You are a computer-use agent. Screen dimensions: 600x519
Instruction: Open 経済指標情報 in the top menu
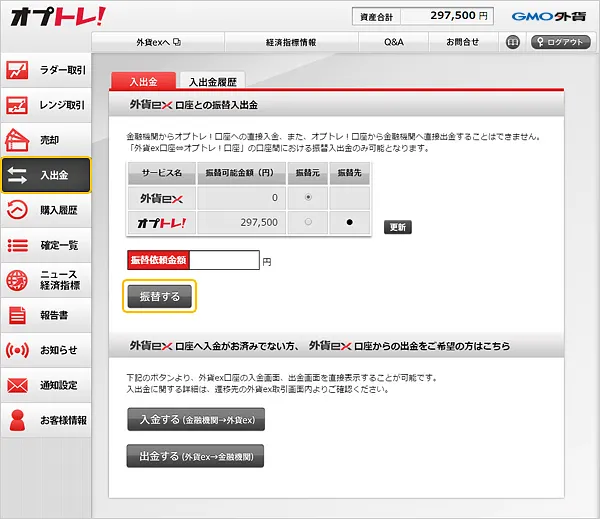(x=292, y=42)
